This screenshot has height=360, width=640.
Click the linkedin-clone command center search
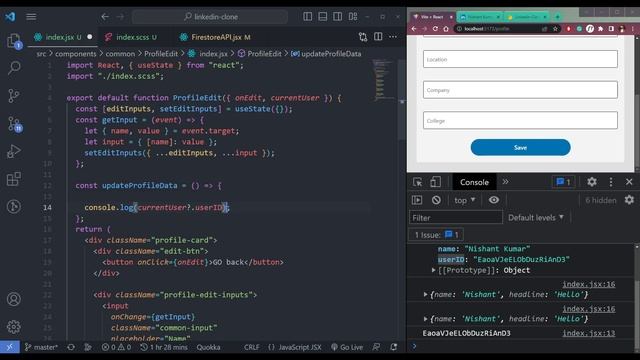210,17
